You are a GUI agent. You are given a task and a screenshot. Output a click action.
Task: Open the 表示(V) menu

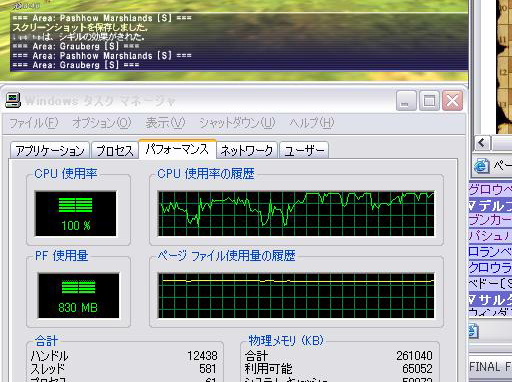(x=165, y=123)
